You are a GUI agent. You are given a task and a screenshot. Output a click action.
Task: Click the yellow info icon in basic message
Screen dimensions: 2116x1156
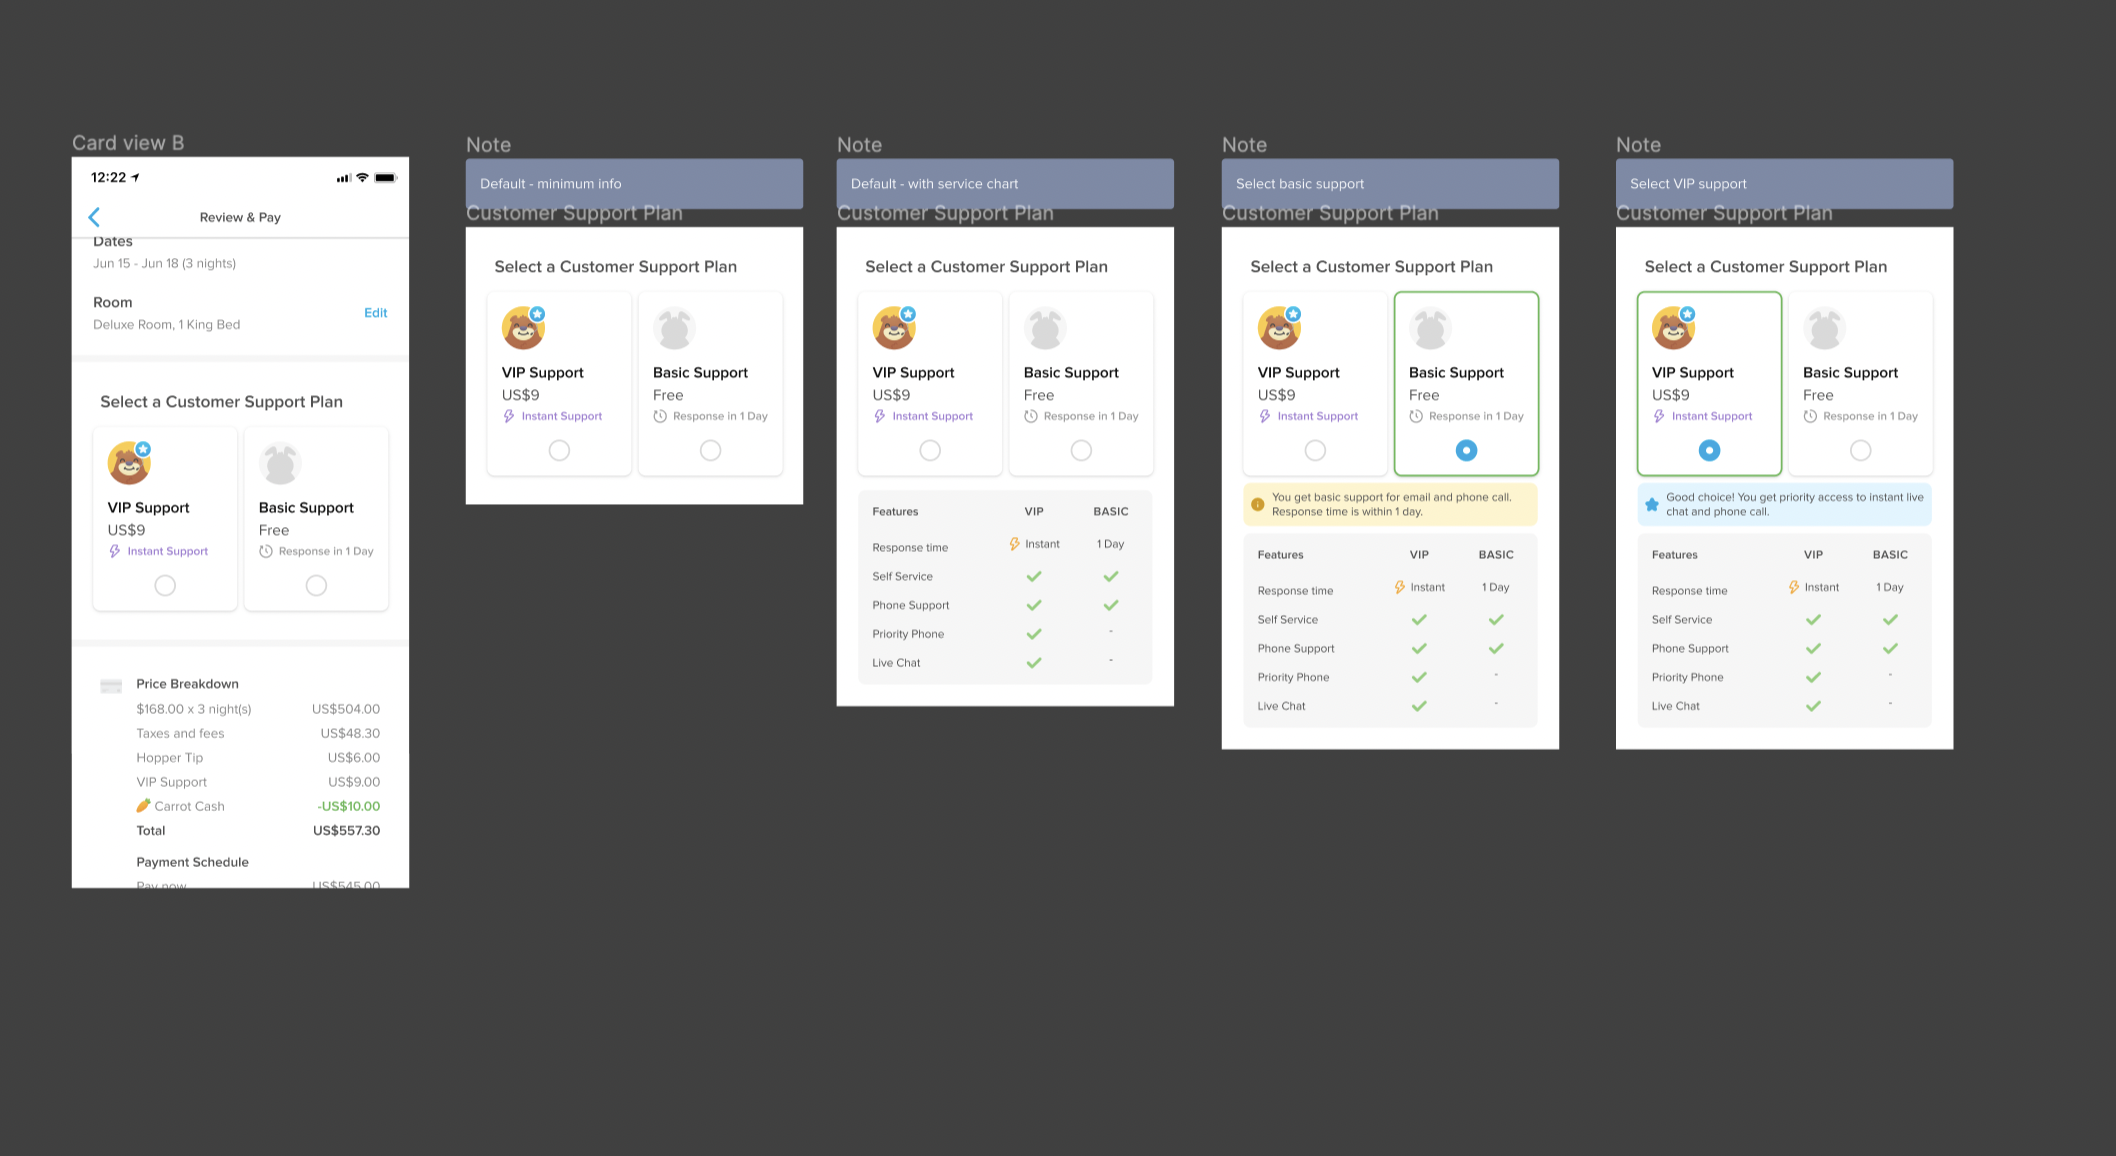click(1258, 504)
